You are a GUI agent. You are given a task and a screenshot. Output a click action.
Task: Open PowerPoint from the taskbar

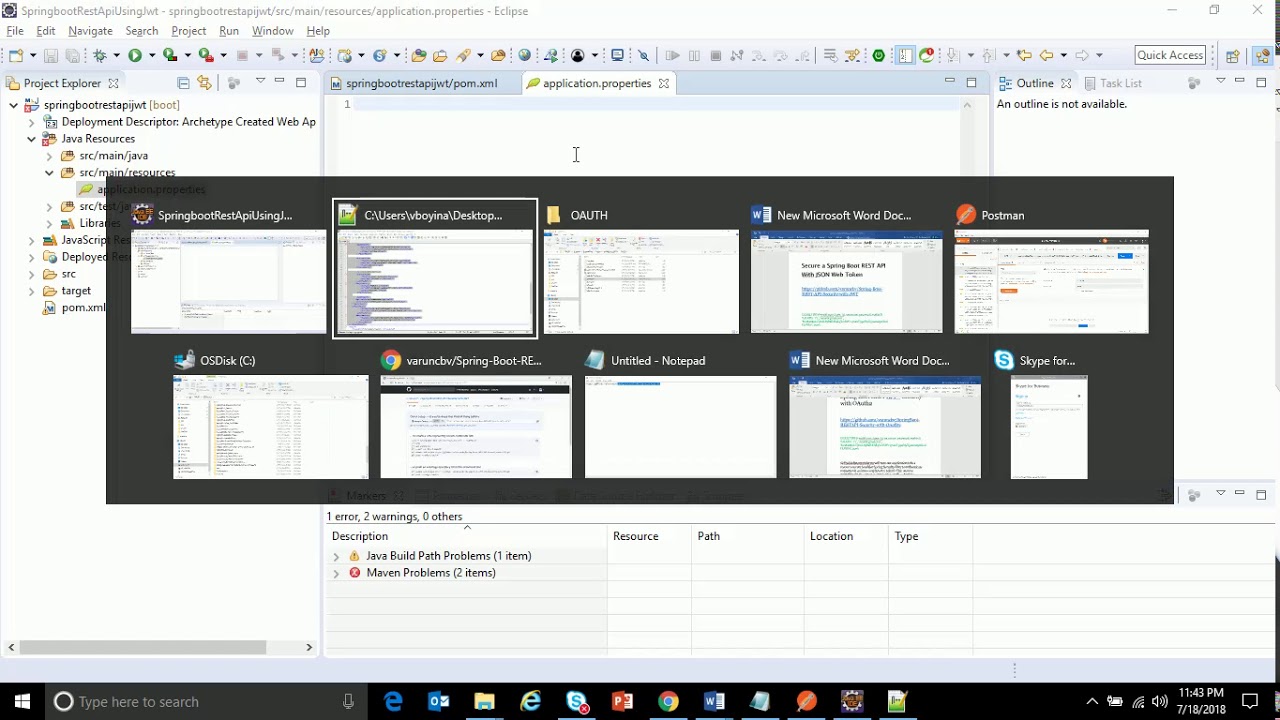[x=622, y=701]
